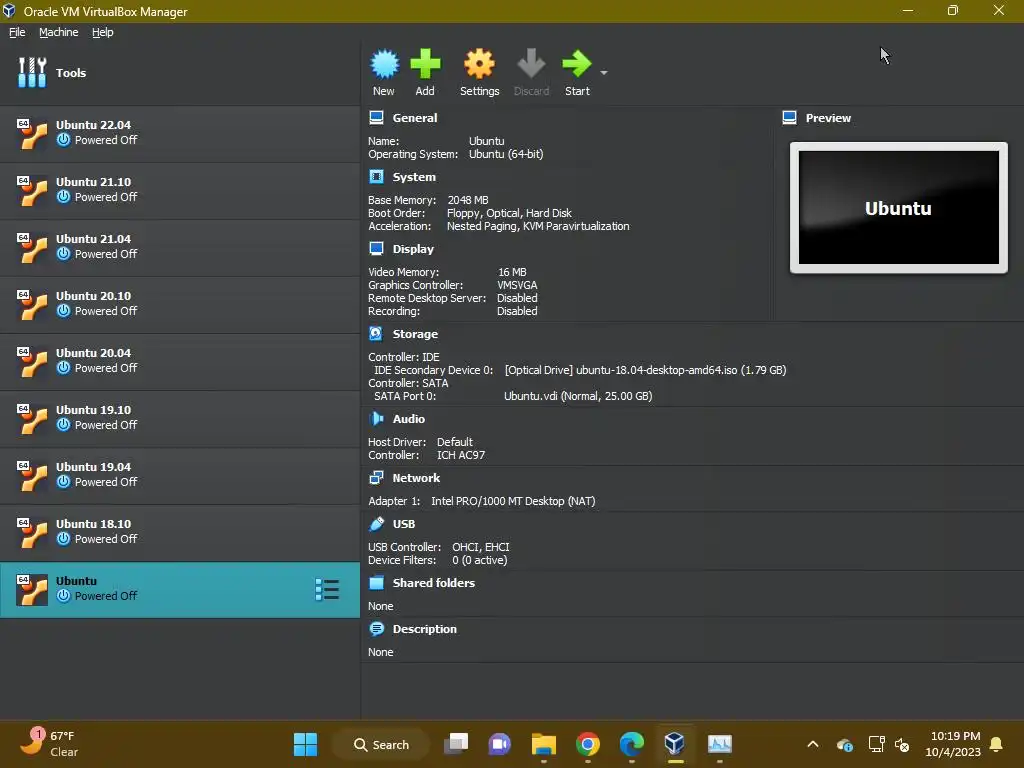The height and width of the screenshot is (768, 1024).
Task: Open Microsoft Edge from taskbar
Action: pyautogui.click(x=632, y=744)
